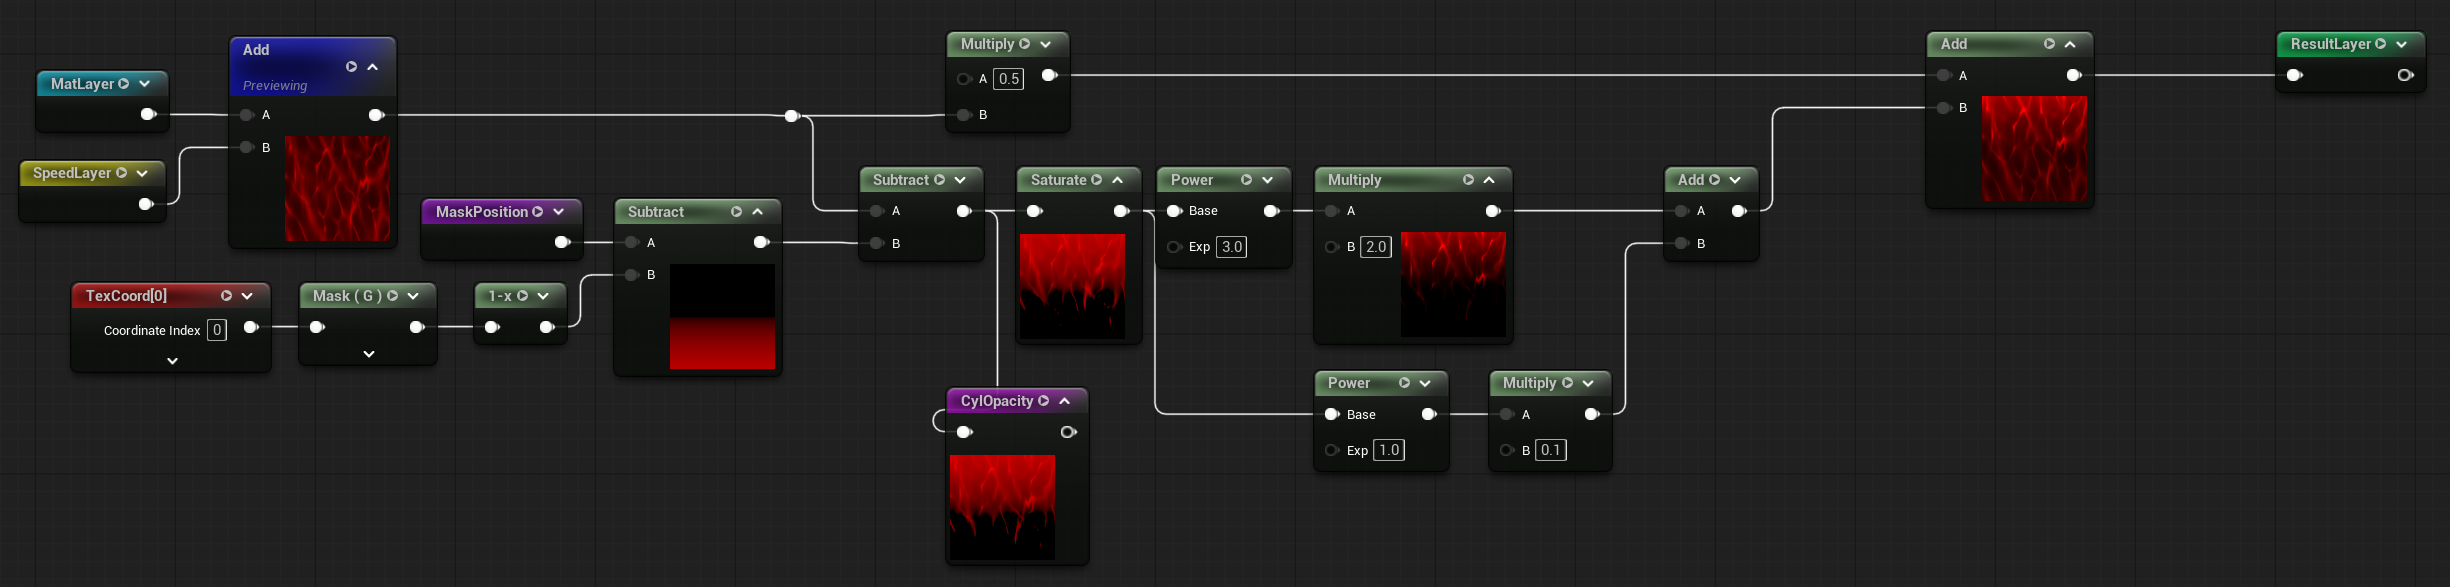Click the small icon beside the CylOpacity title

coord(1044,401)
